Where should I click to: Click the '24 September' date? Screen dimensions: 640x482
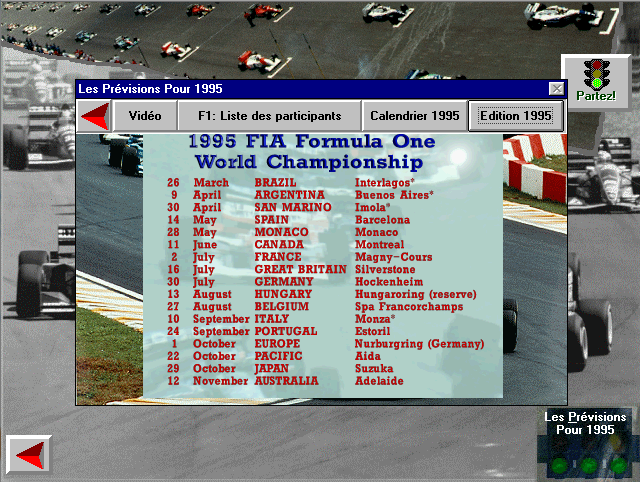coord(208,331)
